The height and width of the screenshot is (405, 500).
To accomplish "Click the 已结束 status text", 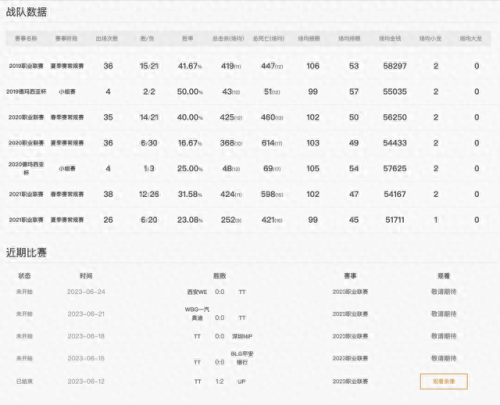I will pos(25,381).
